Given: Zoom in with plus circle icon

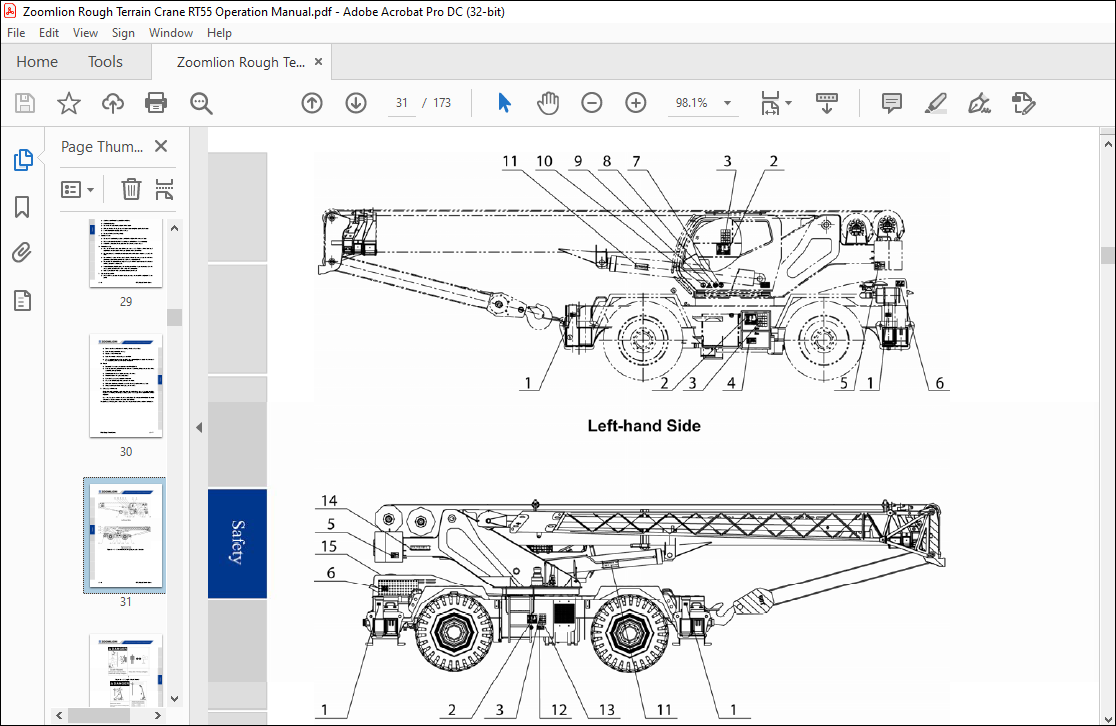Looking at the screenshot, I should click(x=636, y=103).
